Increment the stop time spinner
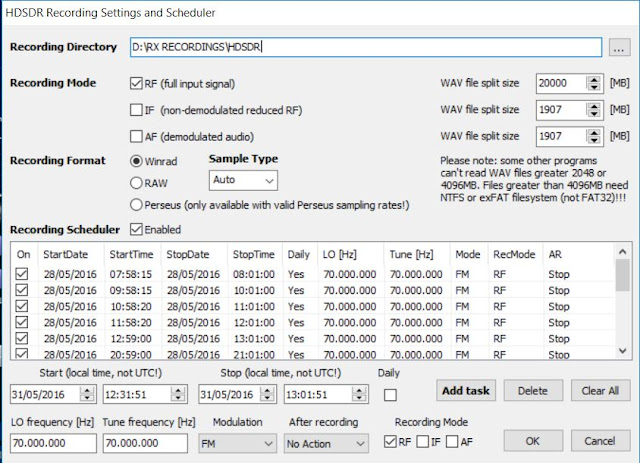Image resolution: width=640 pixels, height=463 pixels. tap(359, 390)
